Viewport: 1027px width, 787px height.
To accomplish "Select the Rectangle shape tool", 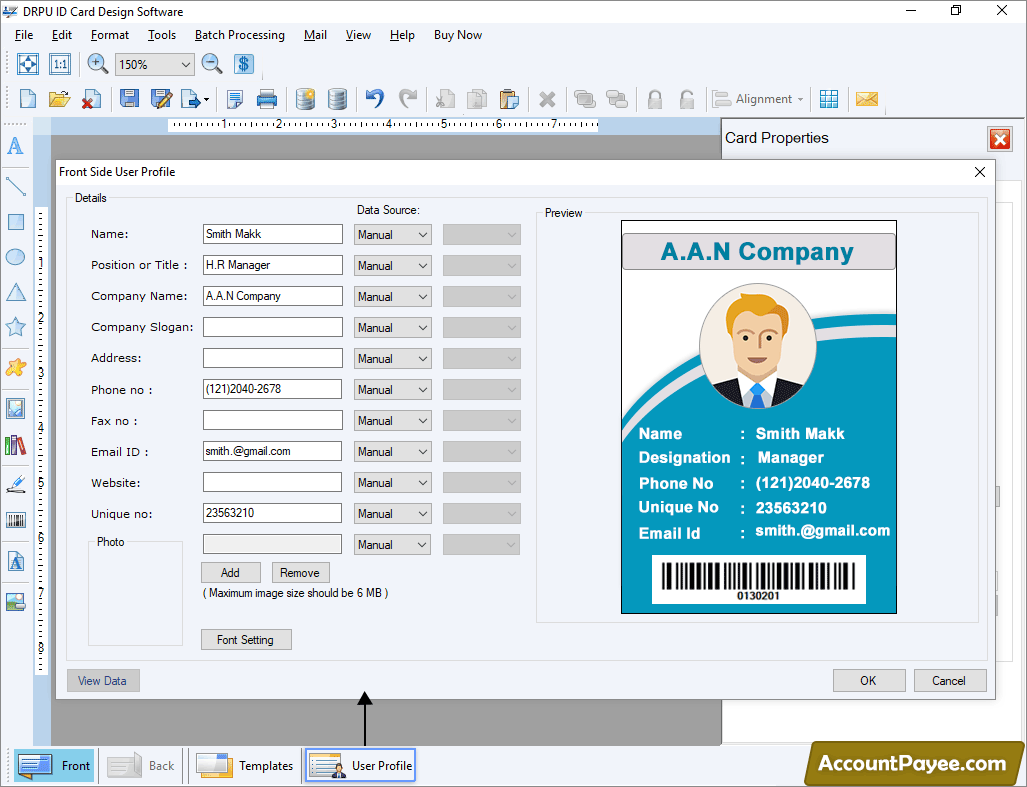I will tap(16, 222).
